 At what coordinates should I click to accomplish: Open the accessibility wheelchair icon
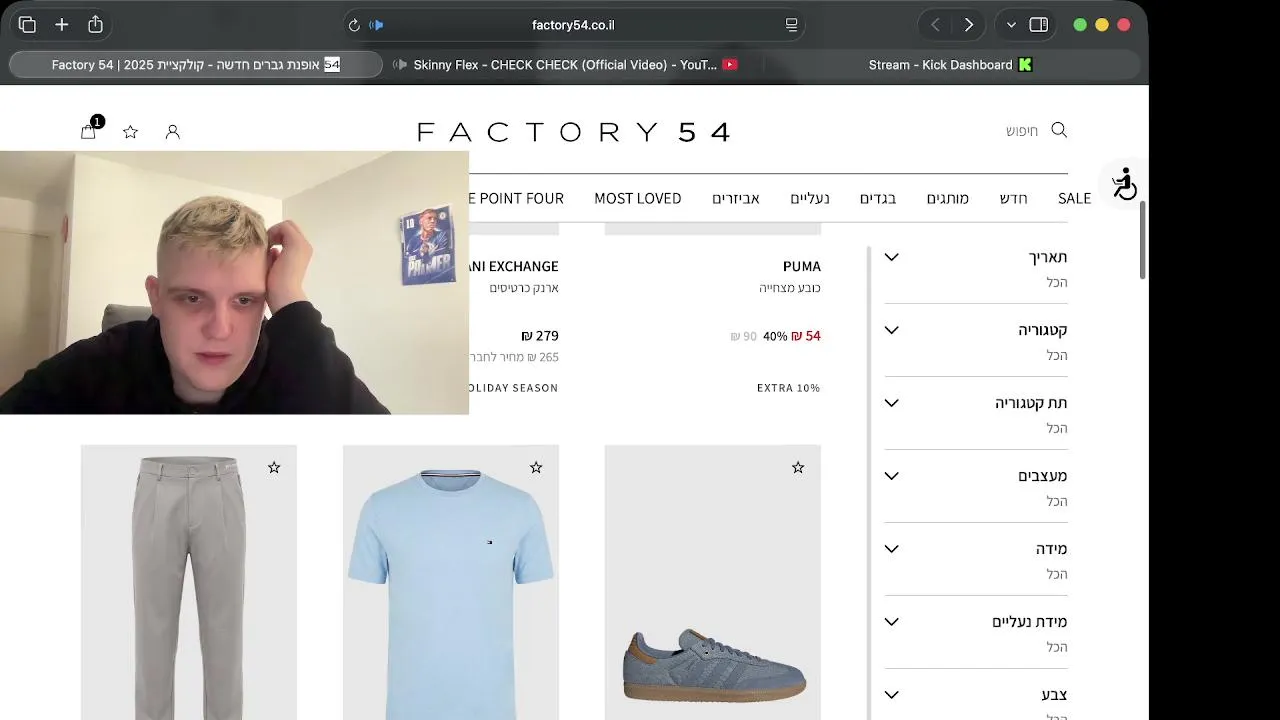(1125, 184)
